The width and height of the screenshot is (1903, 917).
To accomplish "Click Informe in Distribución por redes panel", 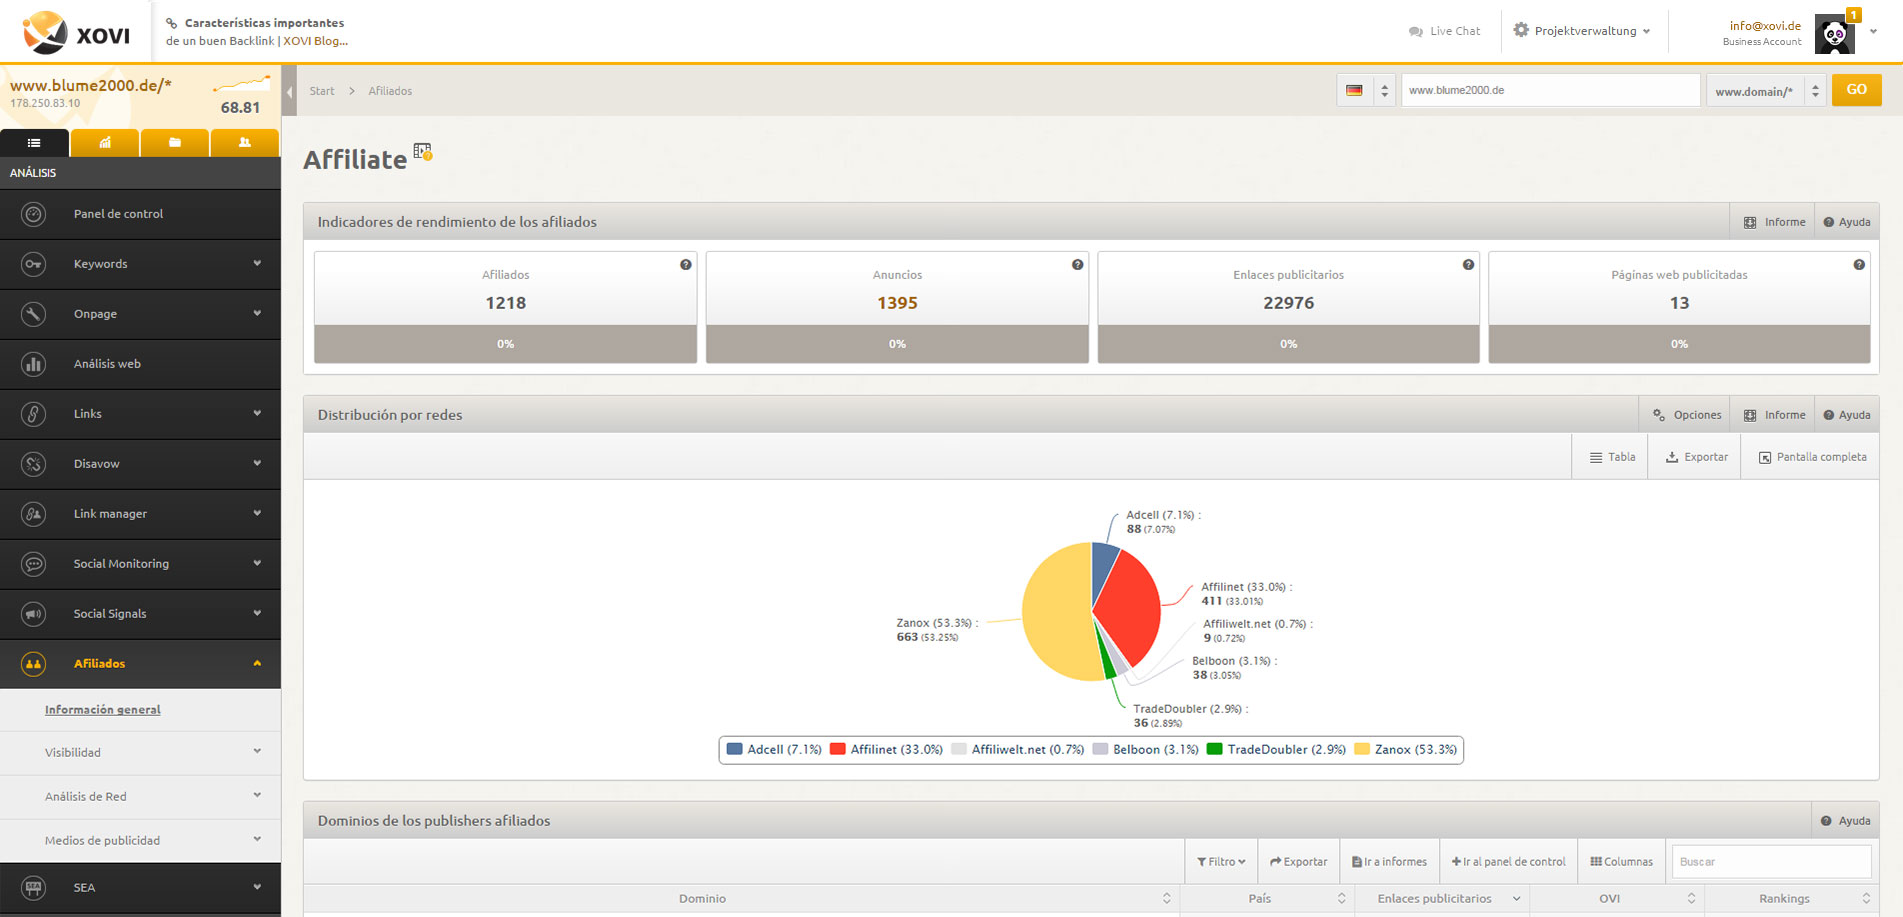I will 1775,415.
